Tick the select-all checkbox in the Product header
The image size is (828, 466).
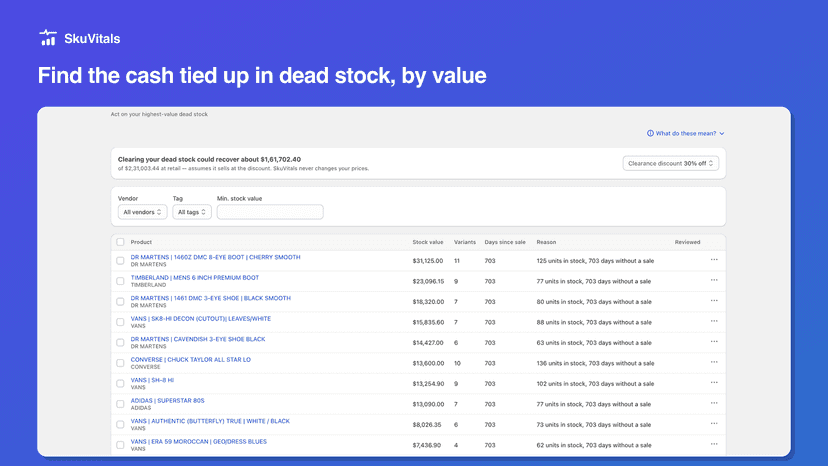[x=120, y=242]
